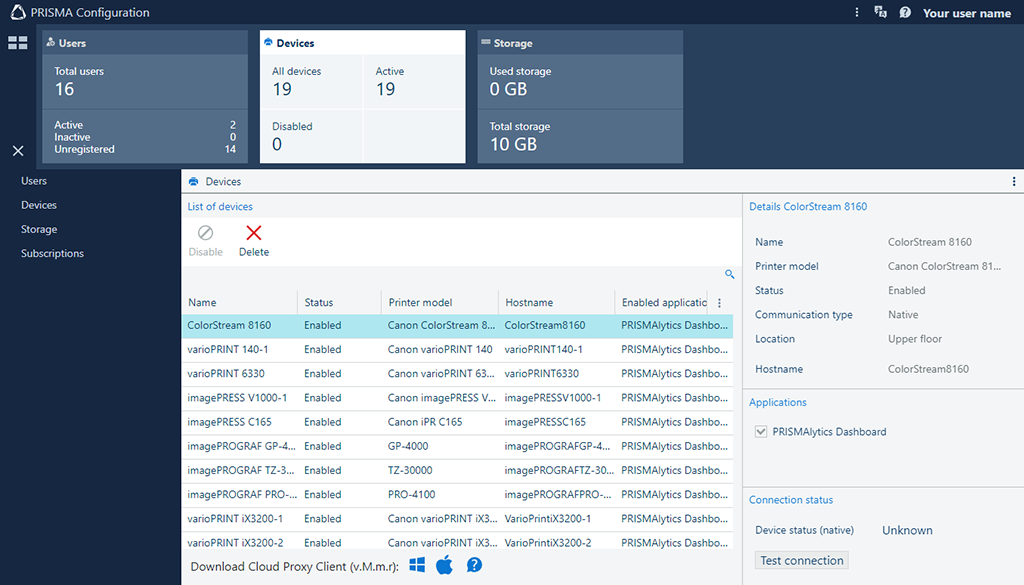Download Cloud Proxy Client for Apple
Image resolution: width=1024 pixels, height=585 pixels.
click(x=445, y=566)
